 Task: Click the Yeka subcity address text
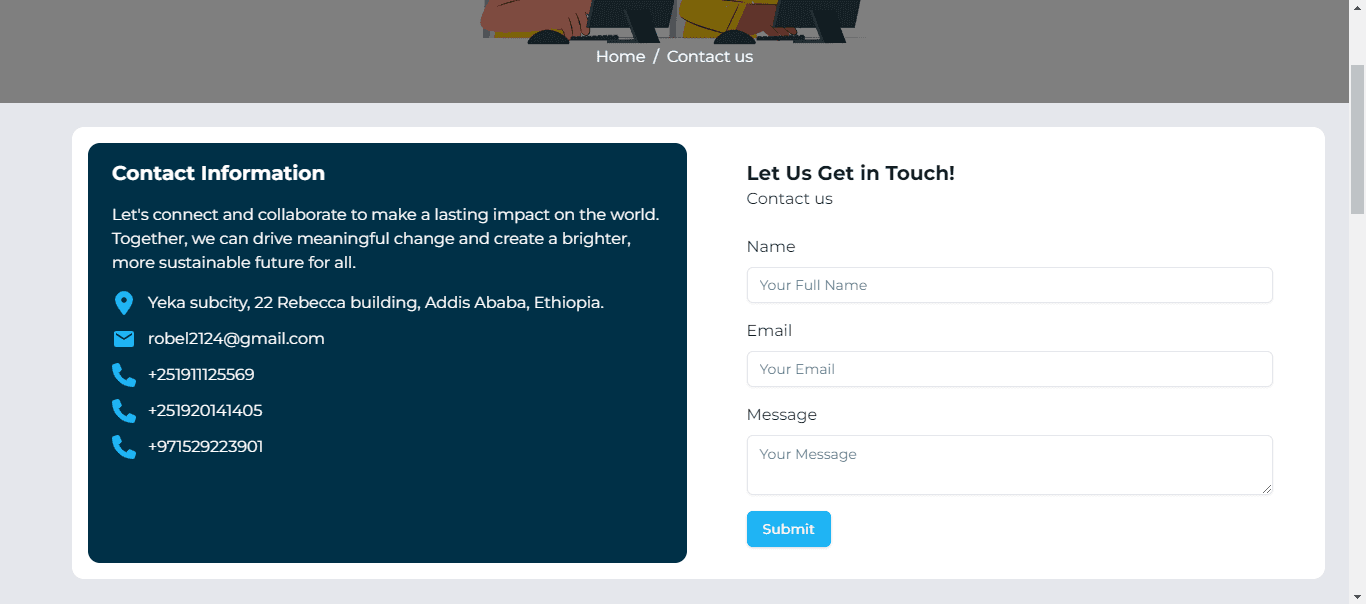376,303
